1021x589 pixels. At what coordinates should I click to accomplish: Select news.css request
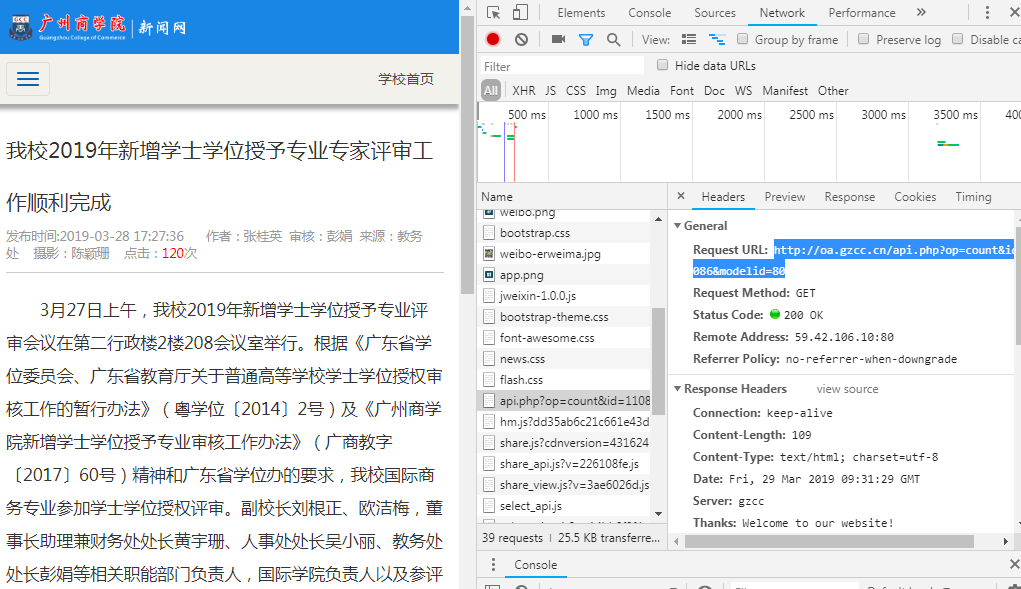coord(564,359)
